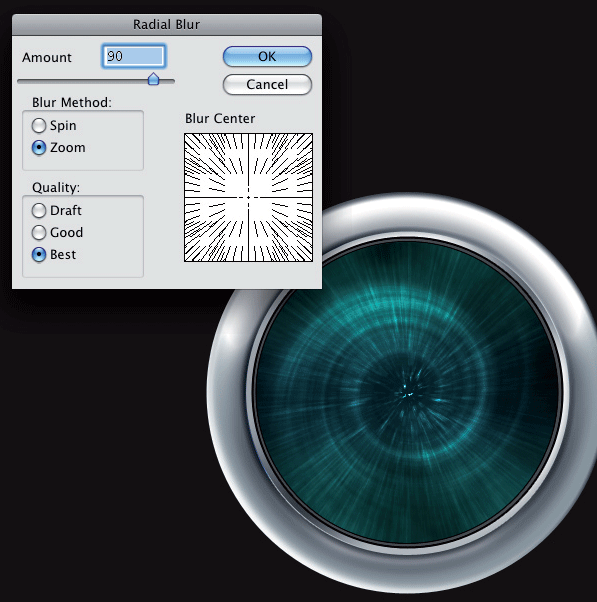Click the Amount slider handle
597x602 pixels.
pos(154,79)
